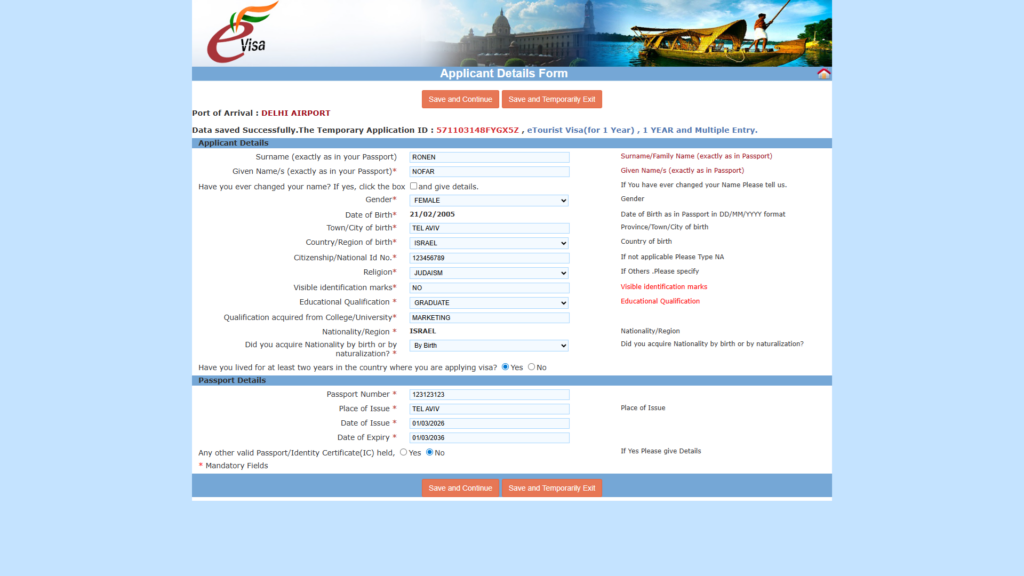Expand the Country/Region of birth dropdown
Image resolution: width=1024 pixels, height=576 pixels.
[489, 243]
